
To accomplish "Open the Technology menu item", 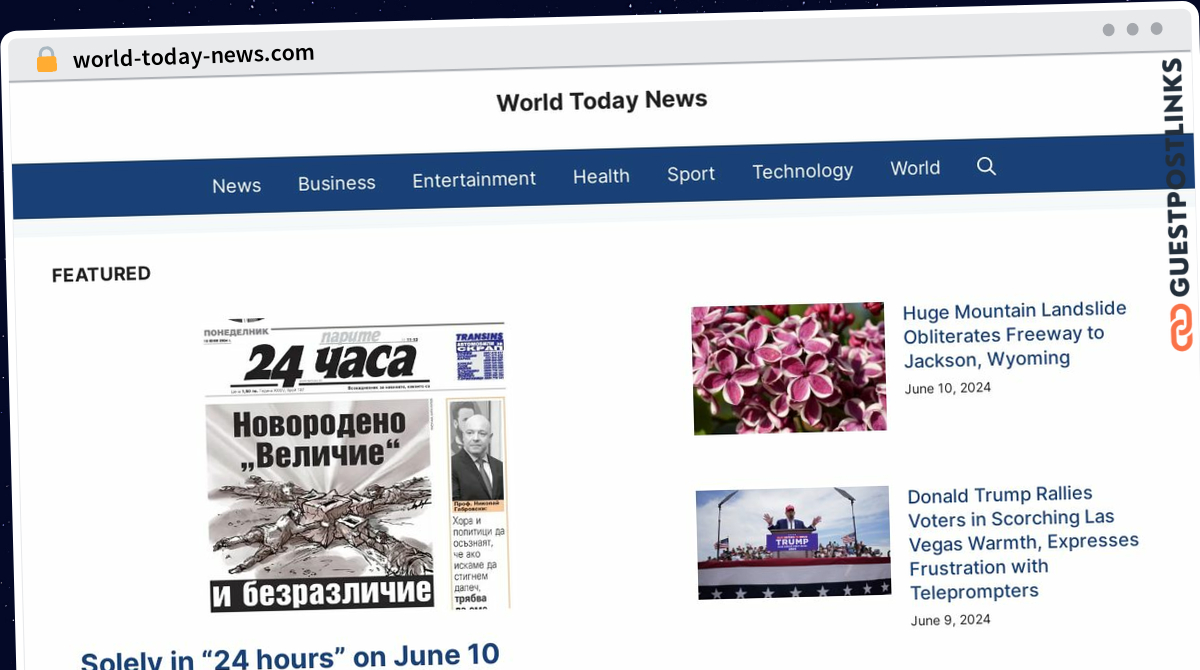I will click(802, 171).
